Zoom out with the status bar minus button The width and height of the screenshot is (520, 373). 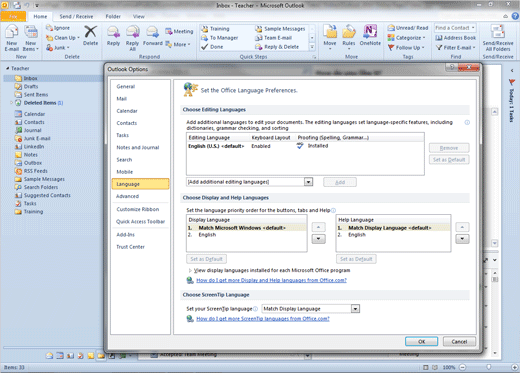coord(463,367)
